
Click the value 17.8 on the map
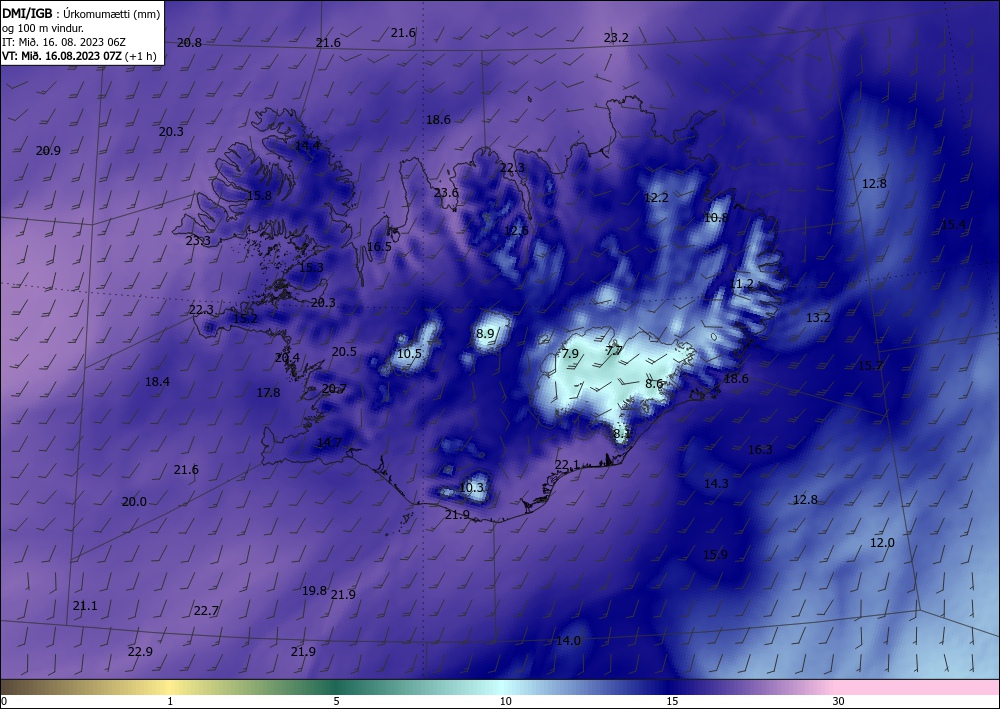(268, 392)
